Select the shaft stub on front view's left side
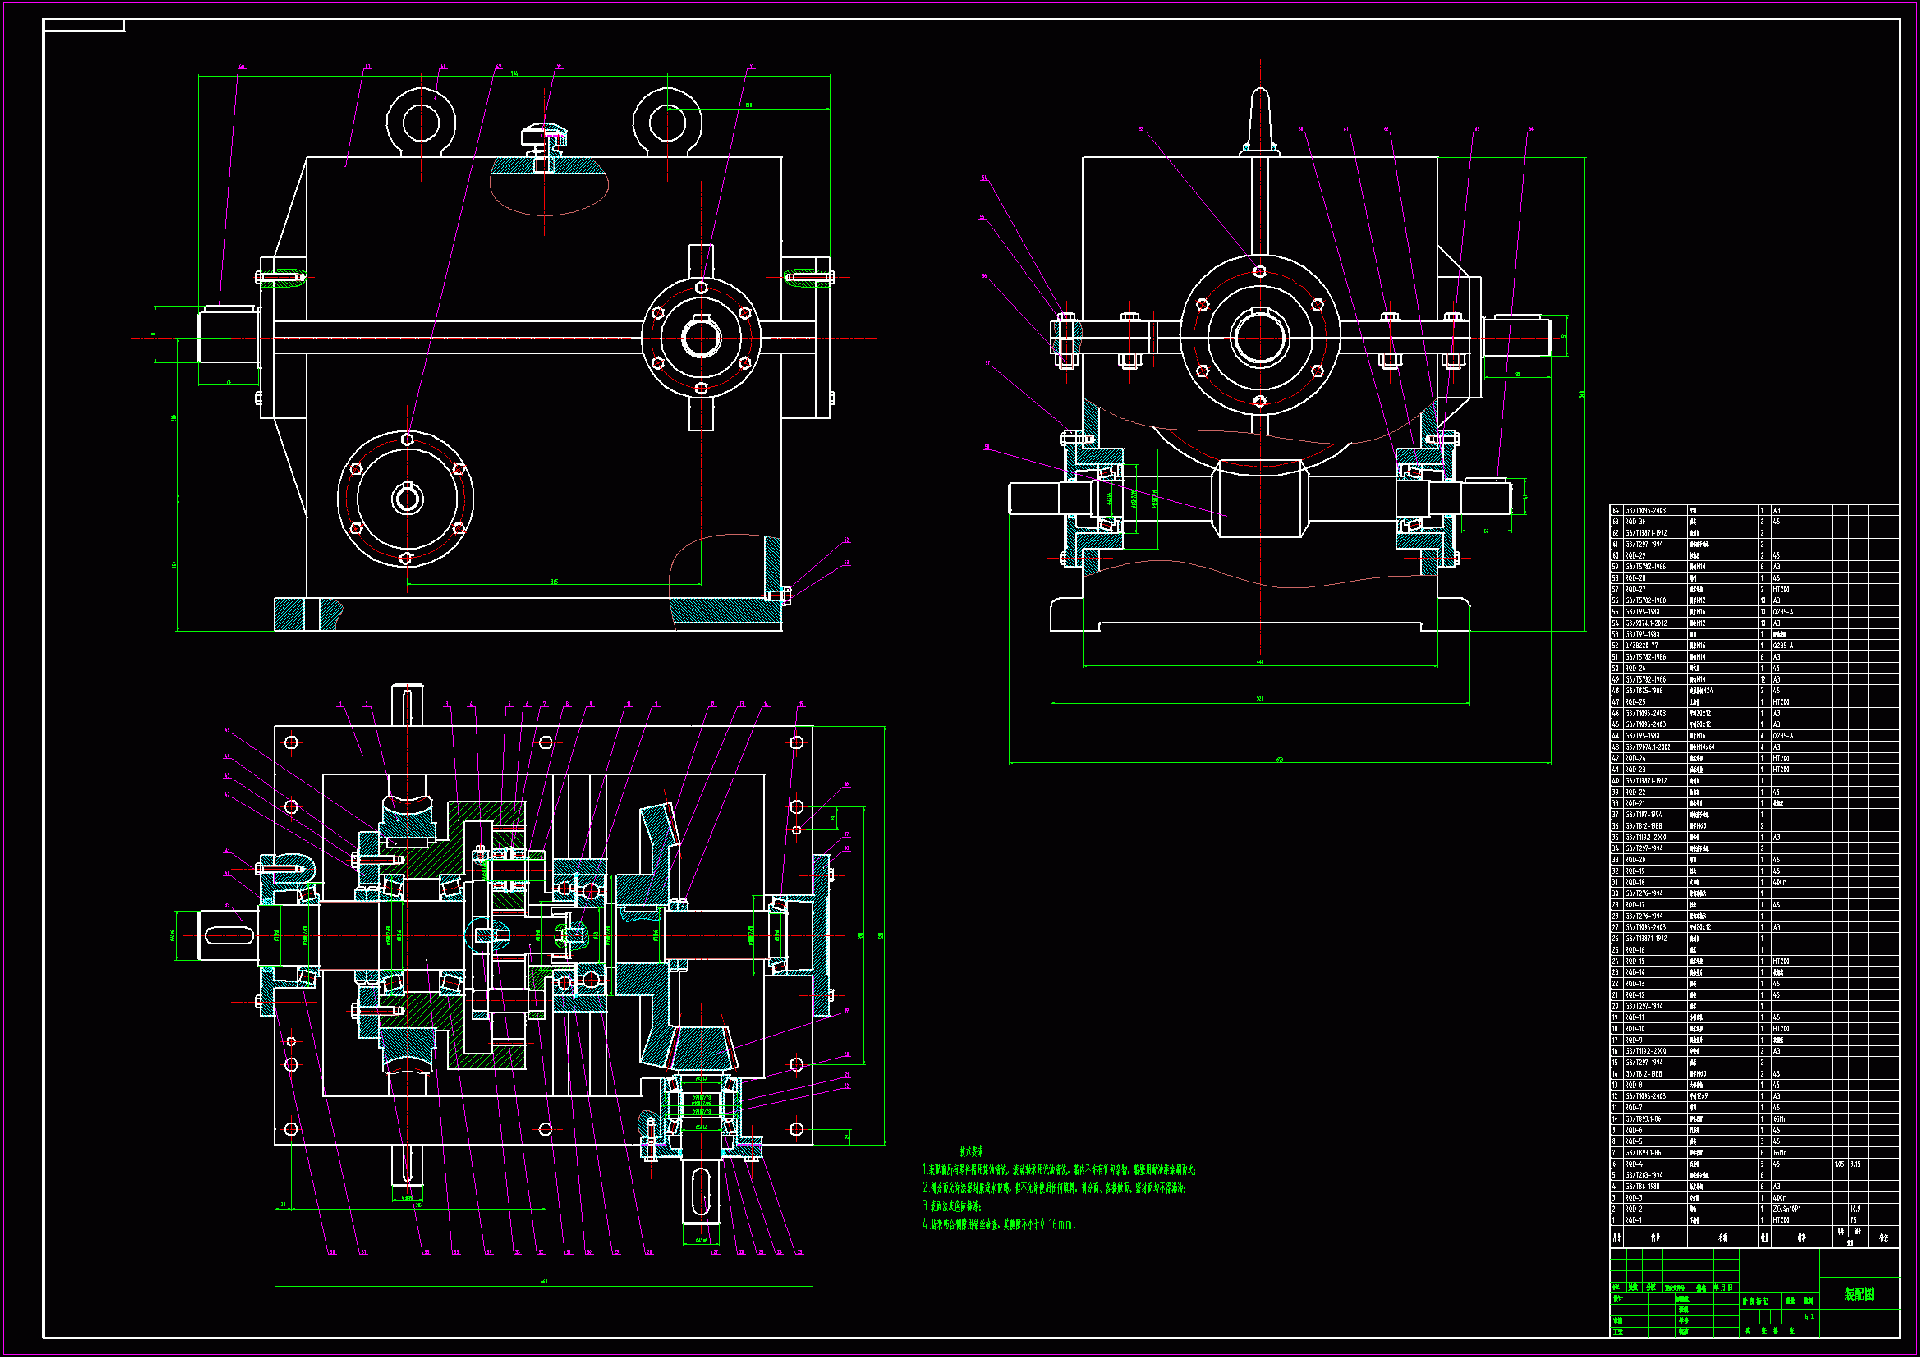This screenshot has width=1920, height=1357. pyautogui.click(x=229, y=337)
